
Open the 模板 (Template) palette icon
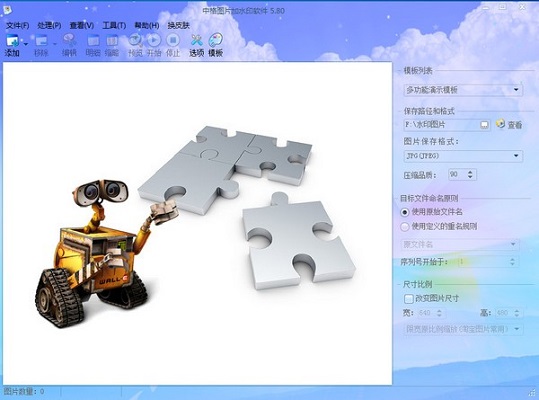216,40
